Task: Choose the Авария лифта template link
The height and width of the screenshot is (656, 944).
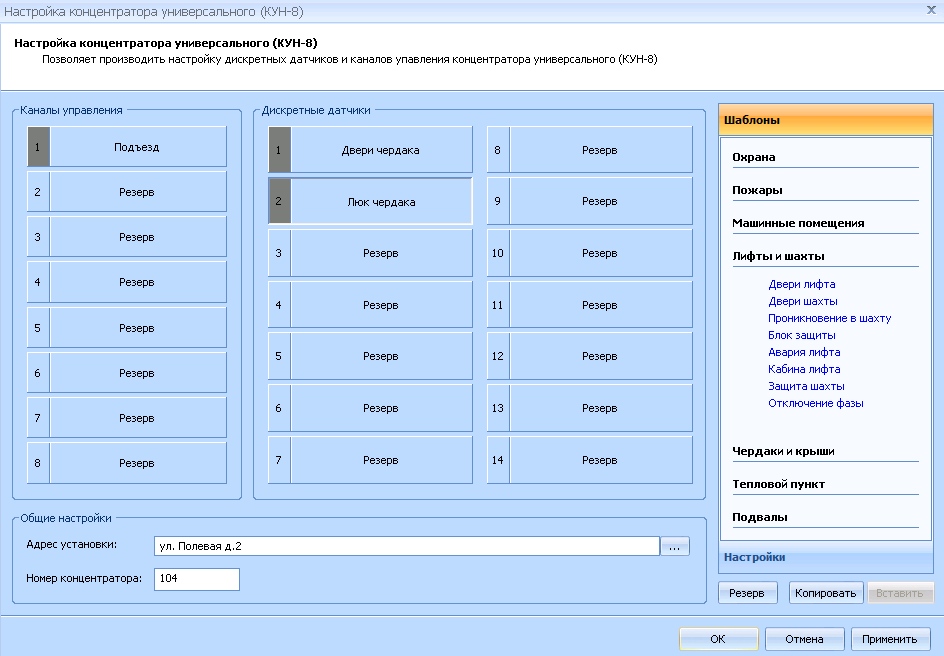Action: pyautogui.click(x=804, y=352)
